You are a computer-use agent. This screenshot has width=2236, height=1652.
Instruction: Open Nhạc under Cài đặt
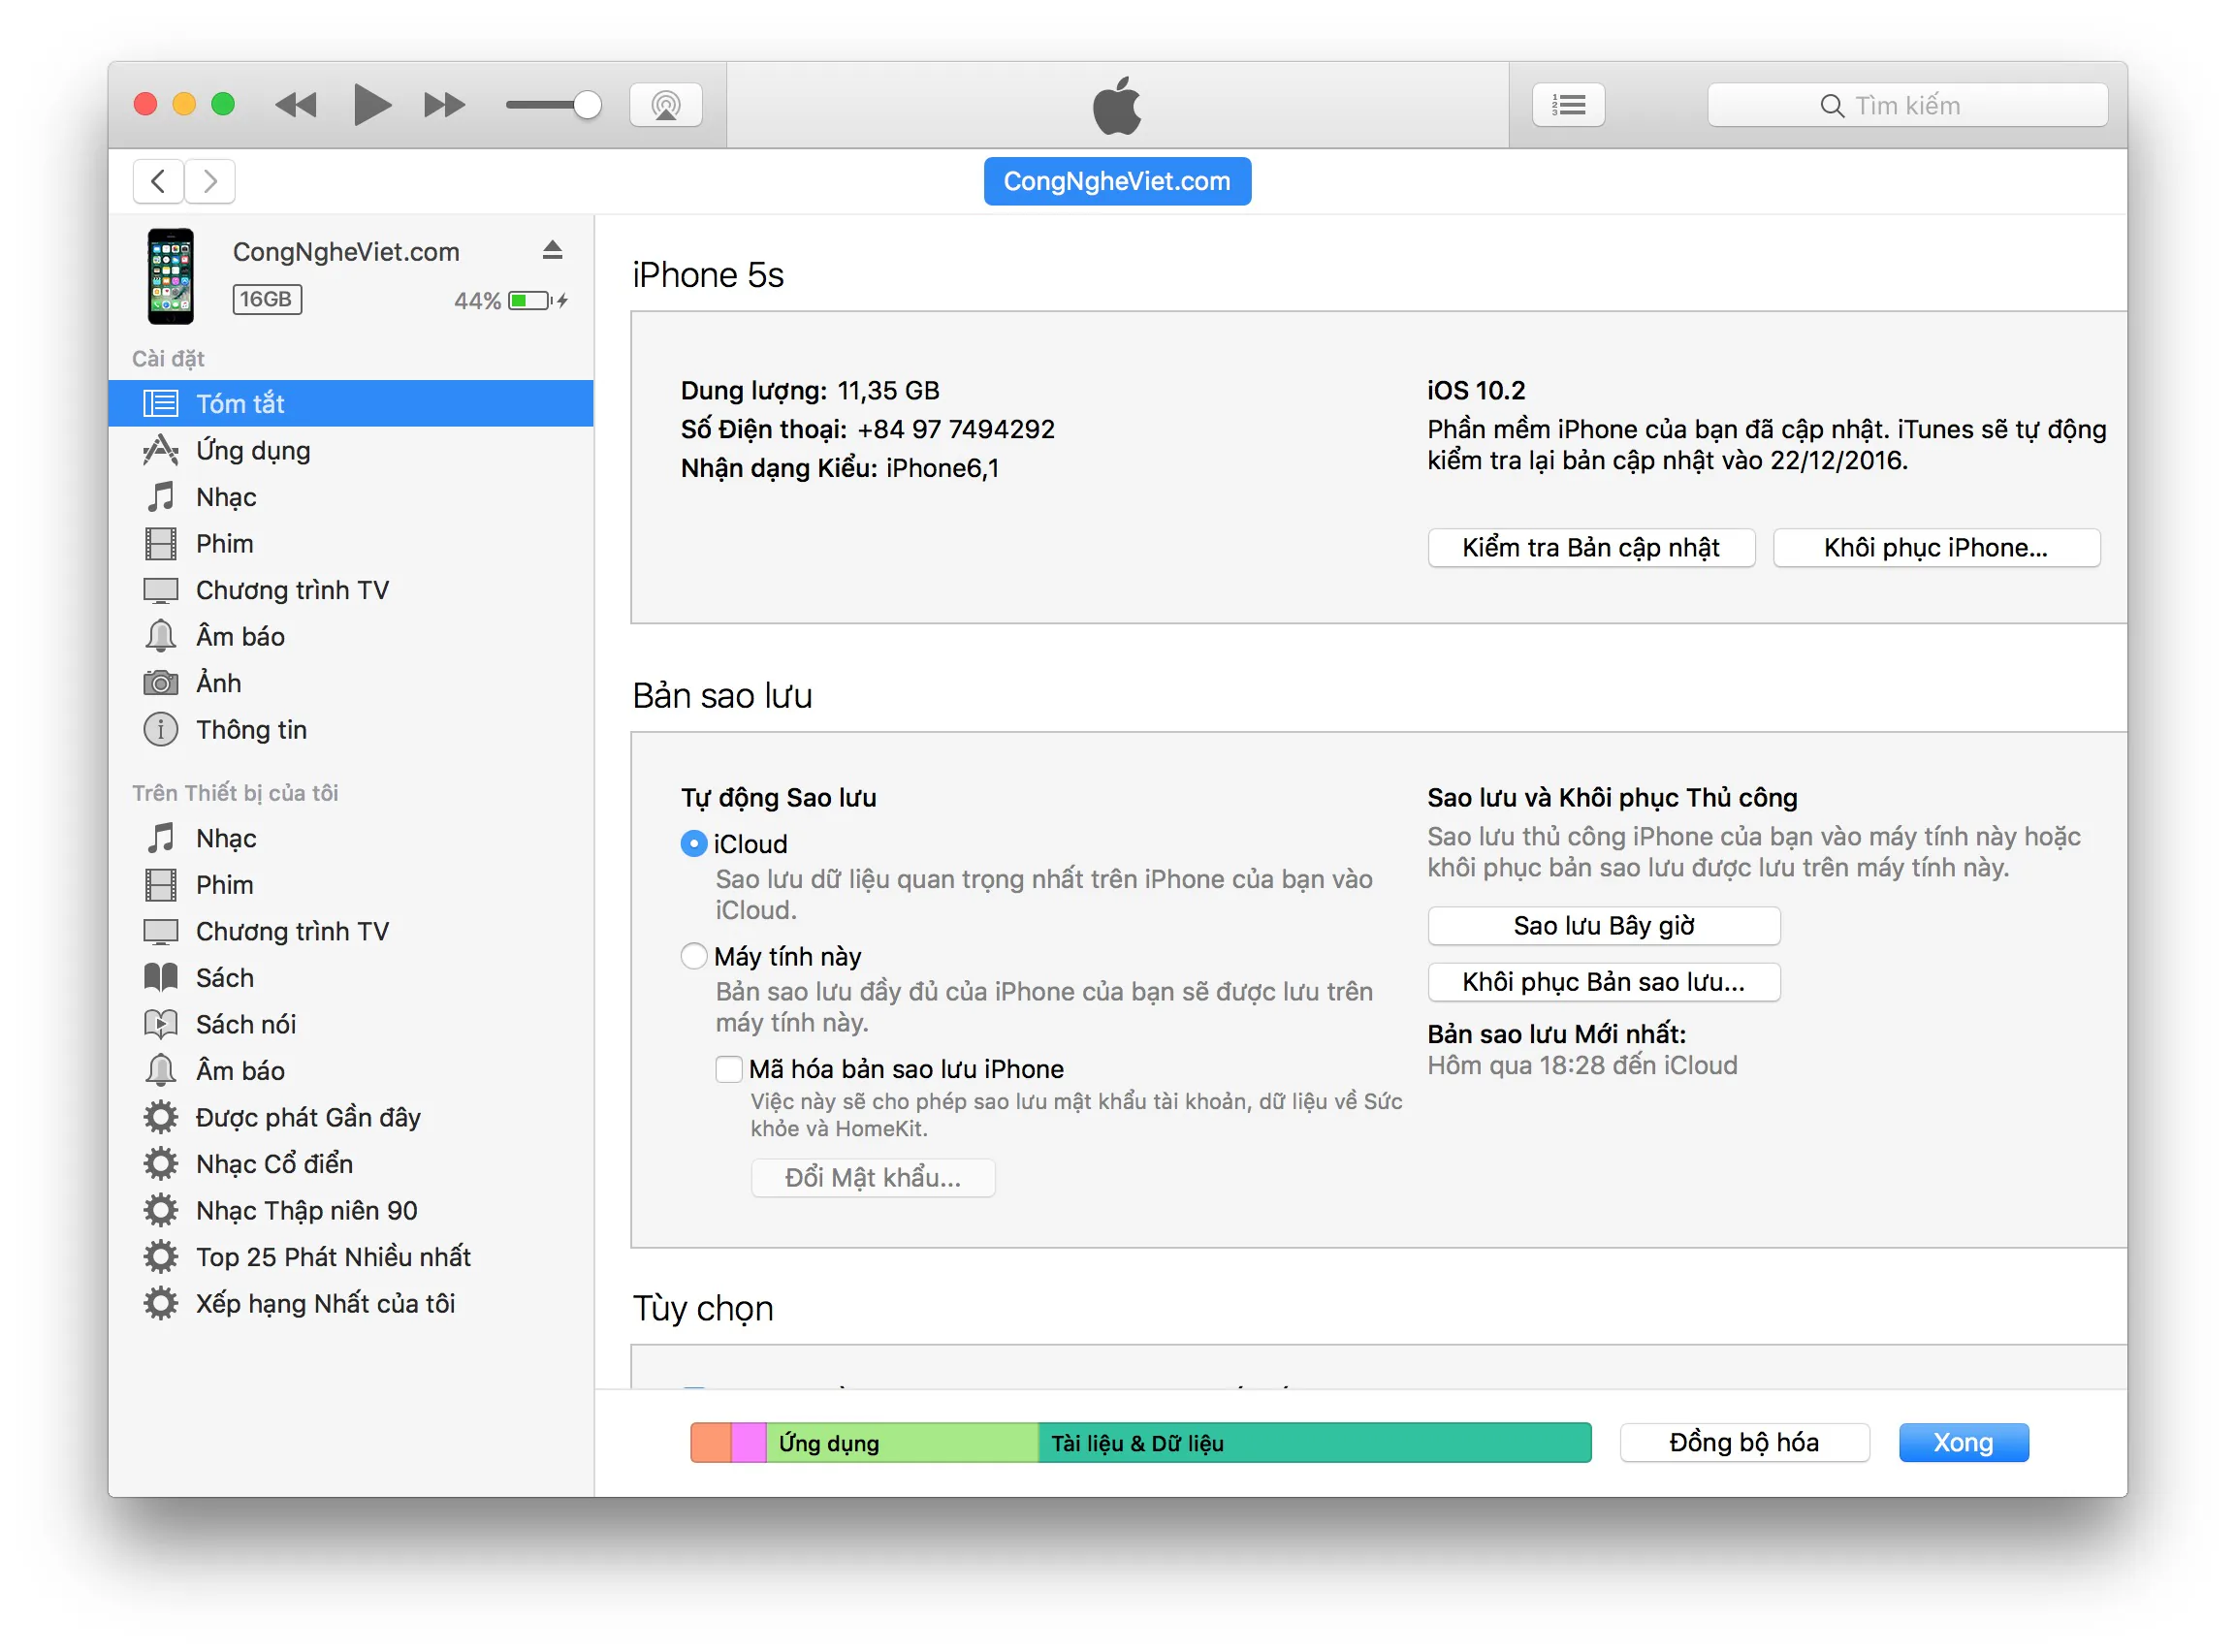351,497
